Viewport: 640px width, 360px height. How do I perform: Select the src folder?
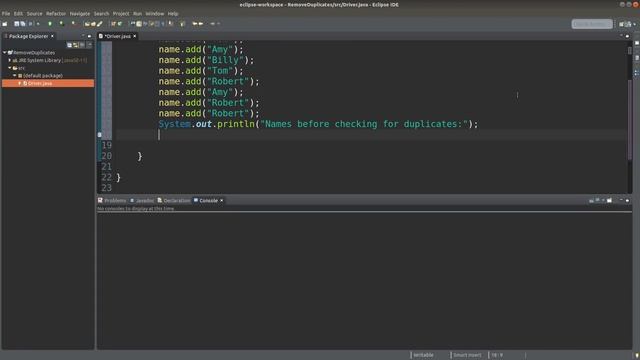tap(21, 68)
